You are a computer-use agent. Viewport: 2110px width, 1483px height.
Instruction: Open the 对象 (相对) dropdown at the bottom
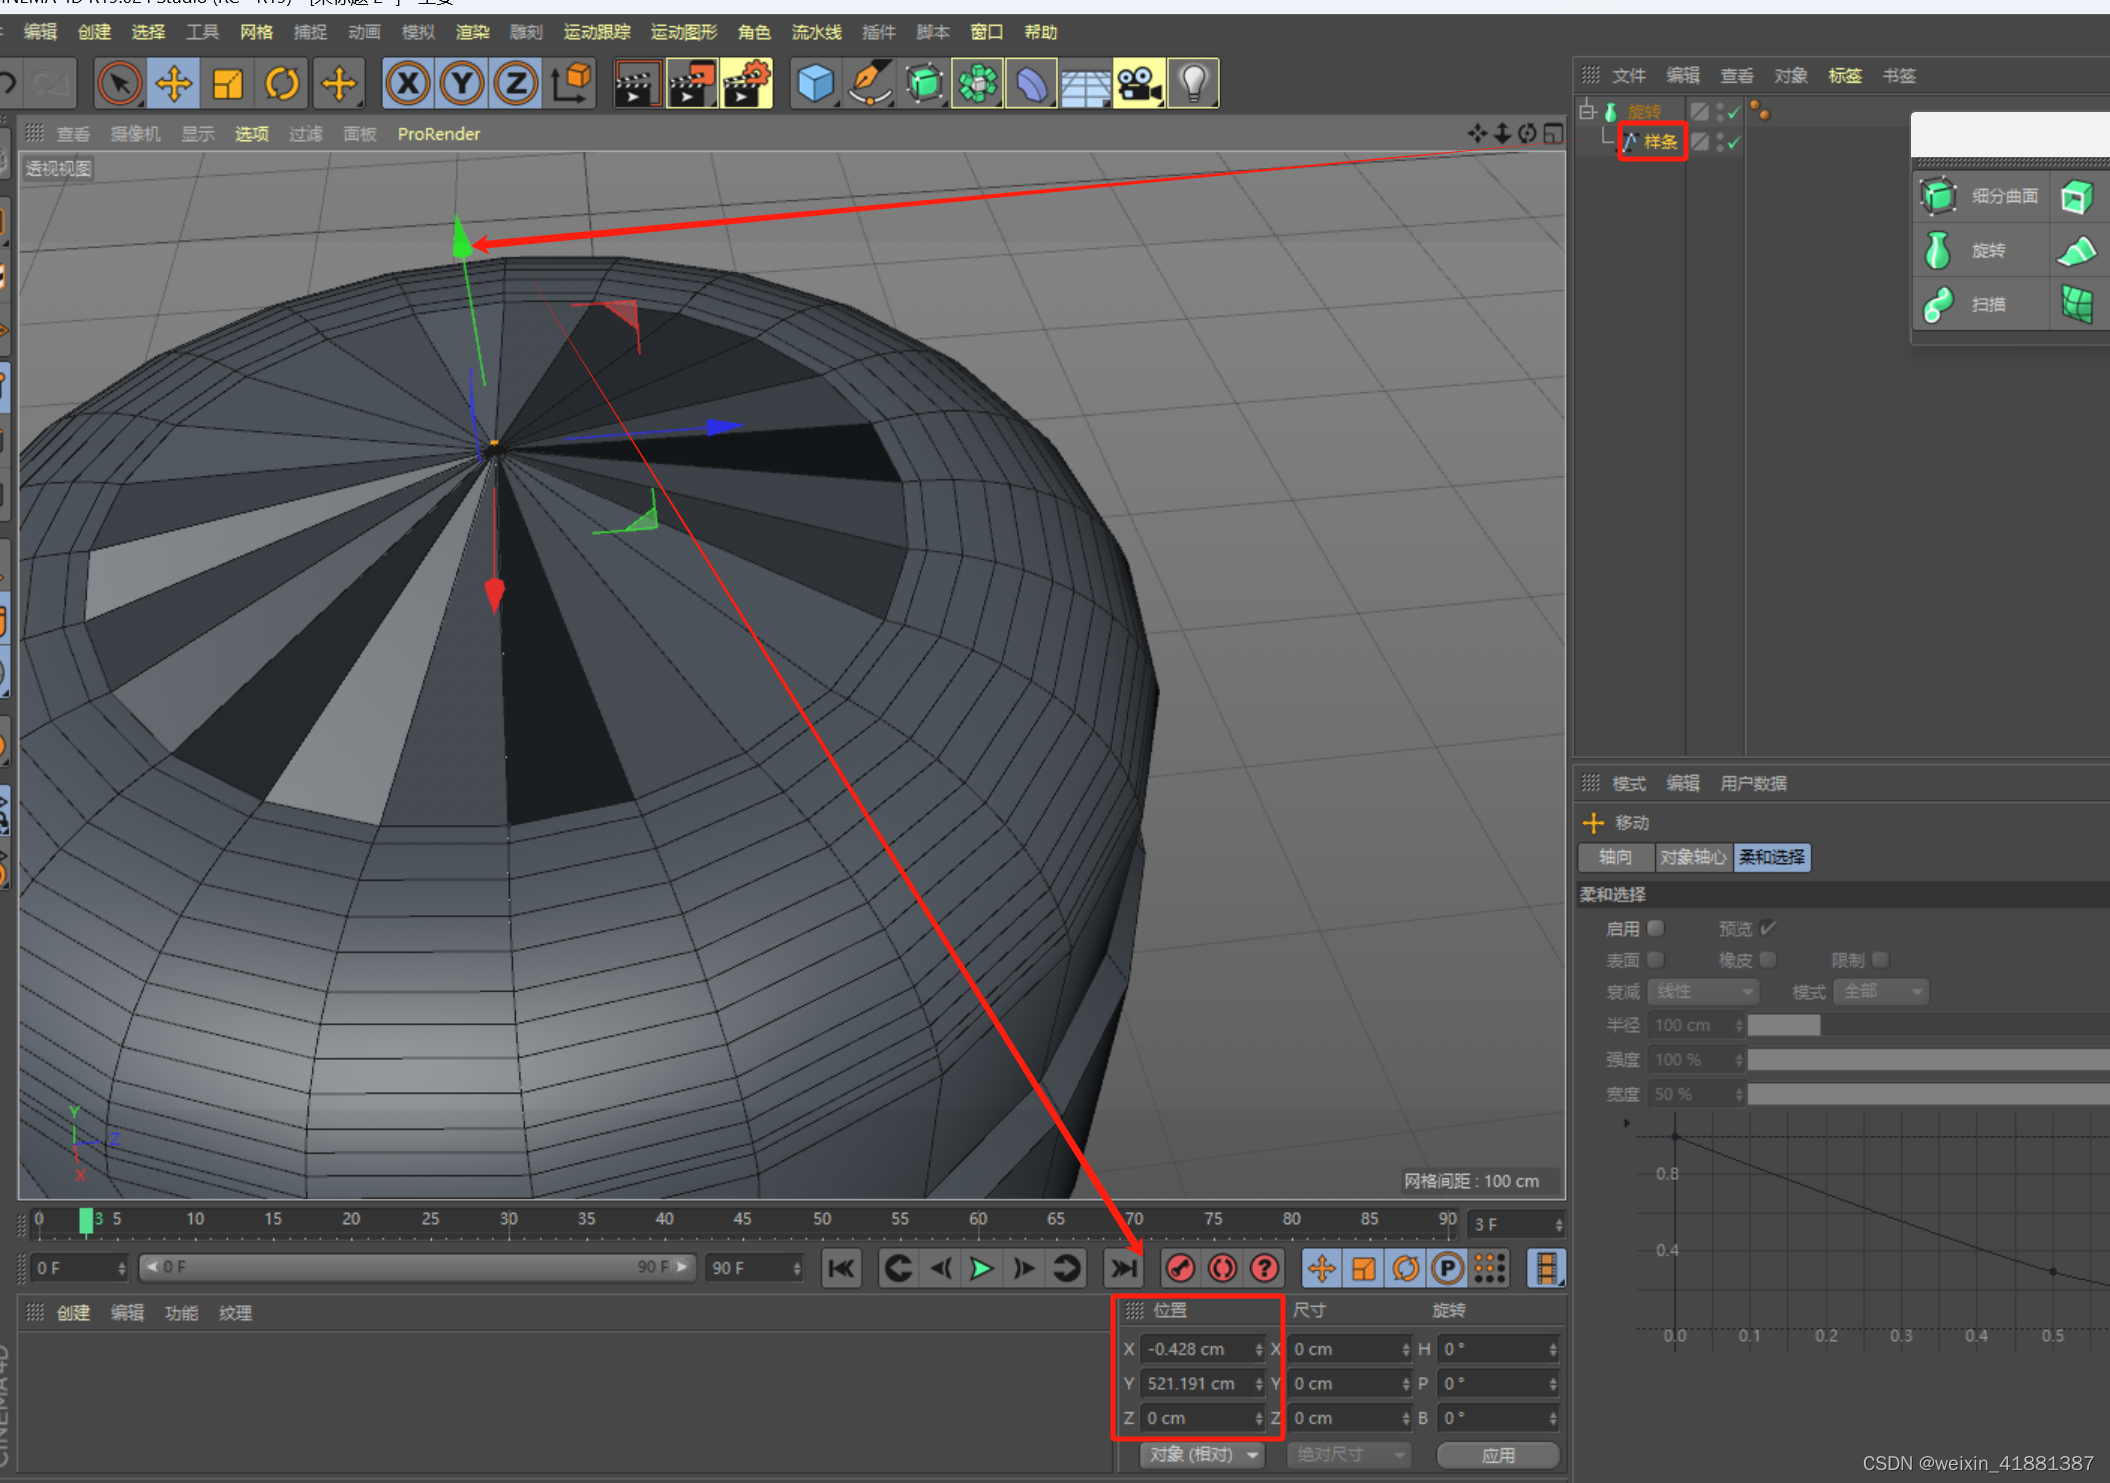tap(1201, 1455)
